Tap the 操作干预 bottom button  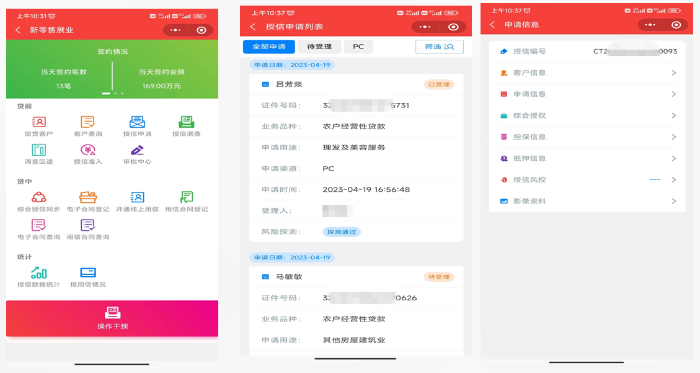[x=112, y=318]
